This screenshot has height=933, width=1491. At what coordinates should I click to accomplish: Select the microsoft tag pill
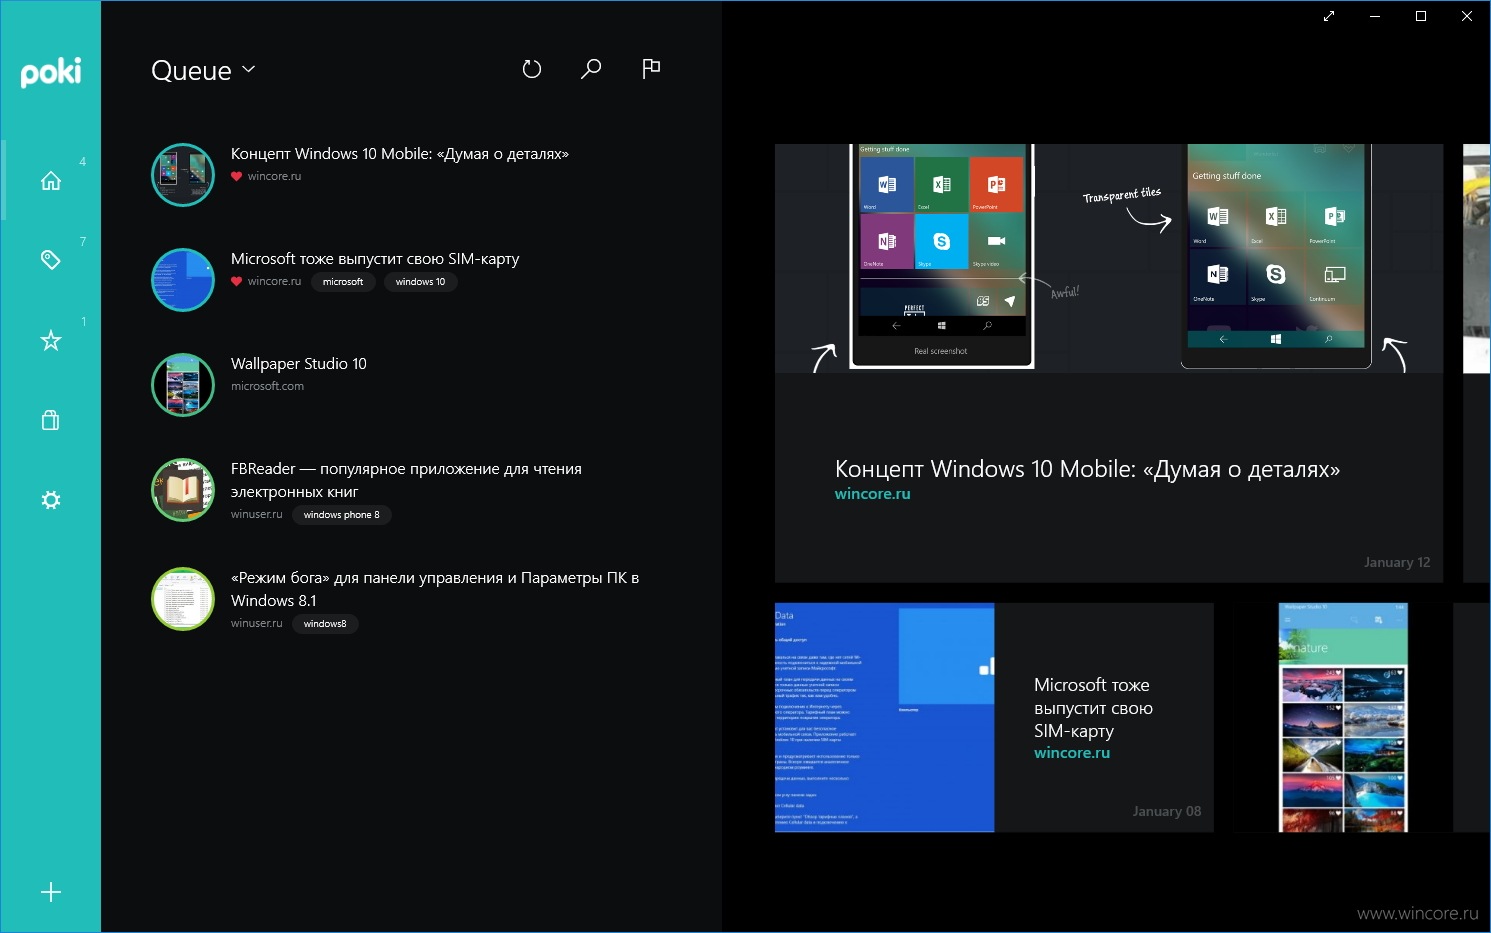pos(343,282)
